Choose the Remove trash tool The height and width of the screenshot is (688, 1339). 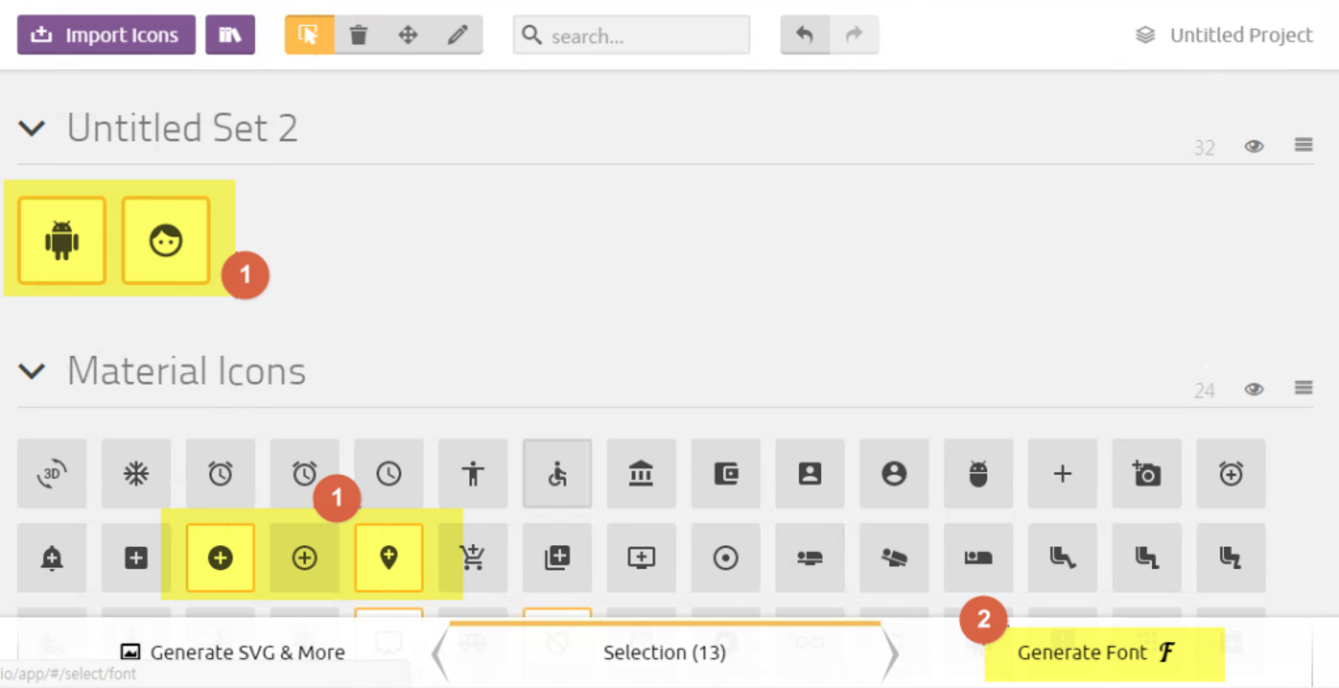click(x=358, y=35)
